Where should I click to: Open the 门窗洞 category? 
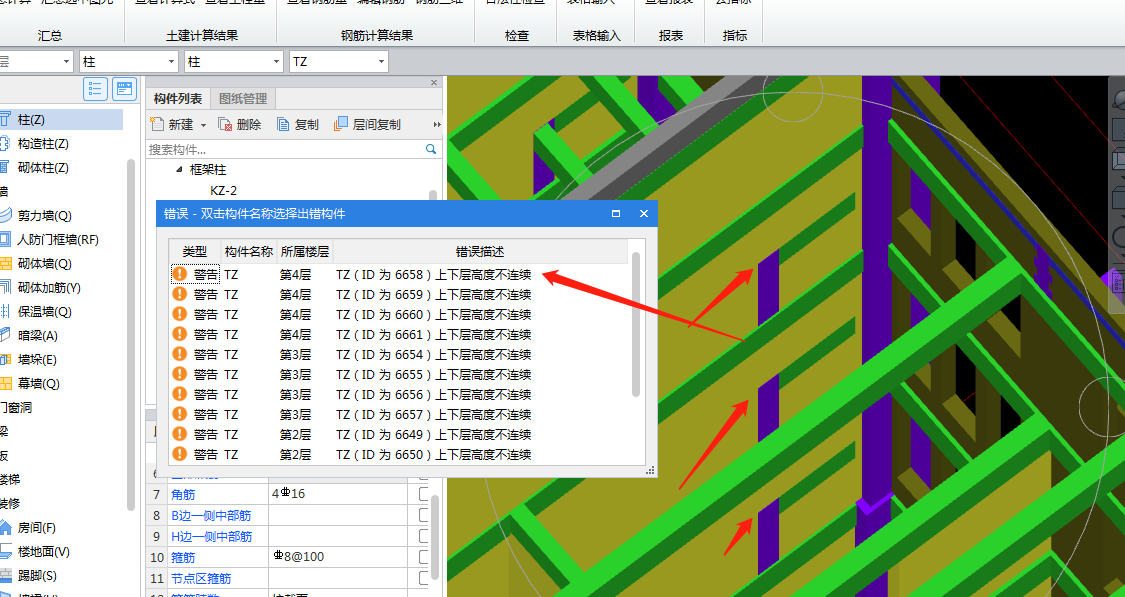(16, 408)
